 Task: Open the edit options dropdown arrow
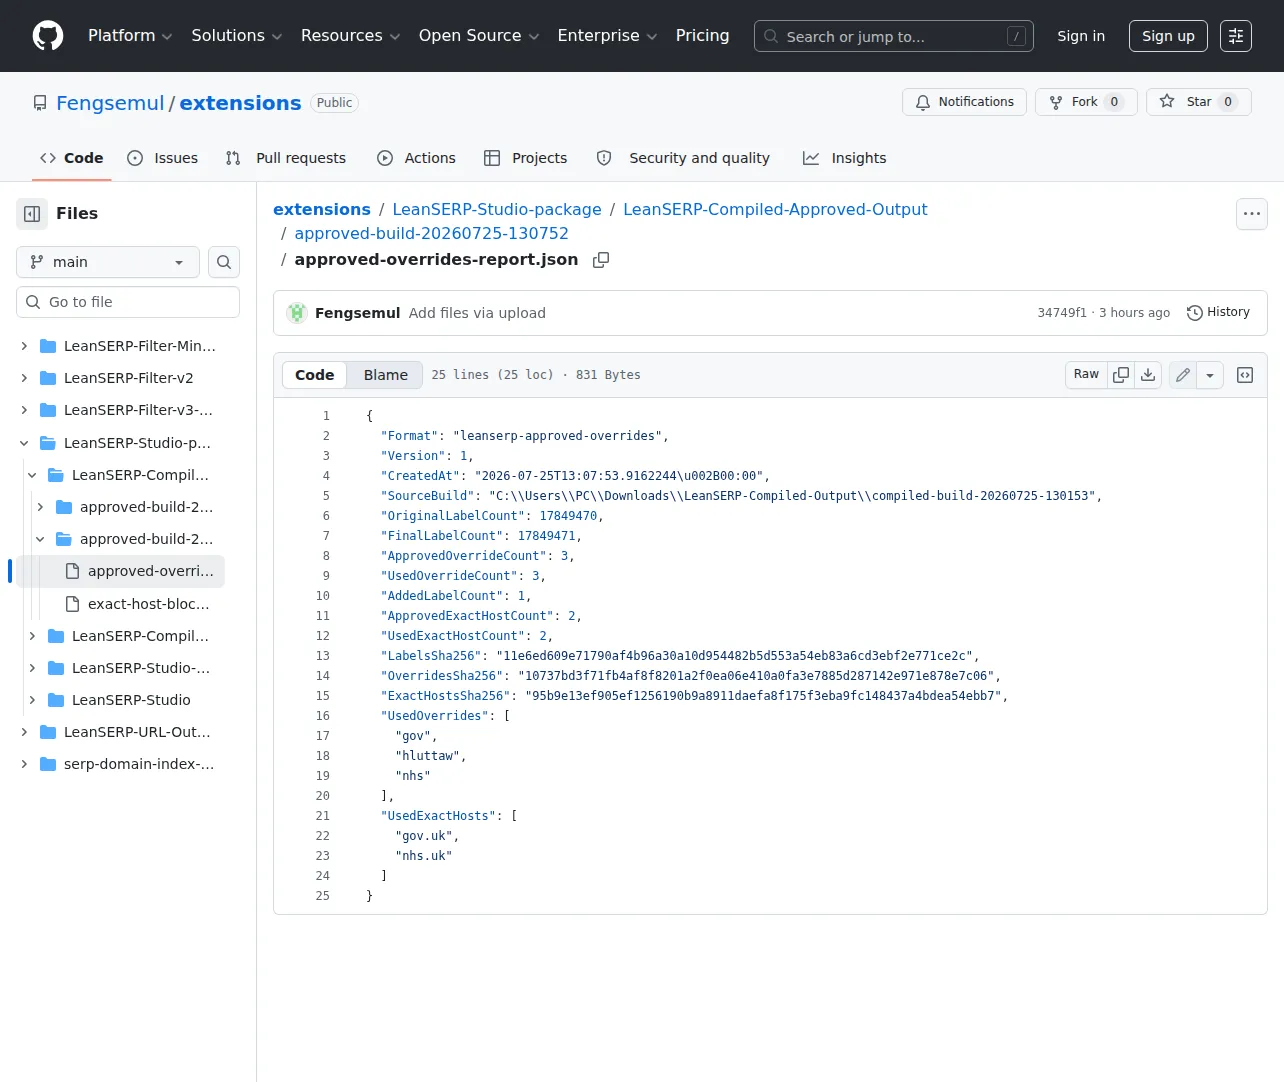click(1210, 375)
